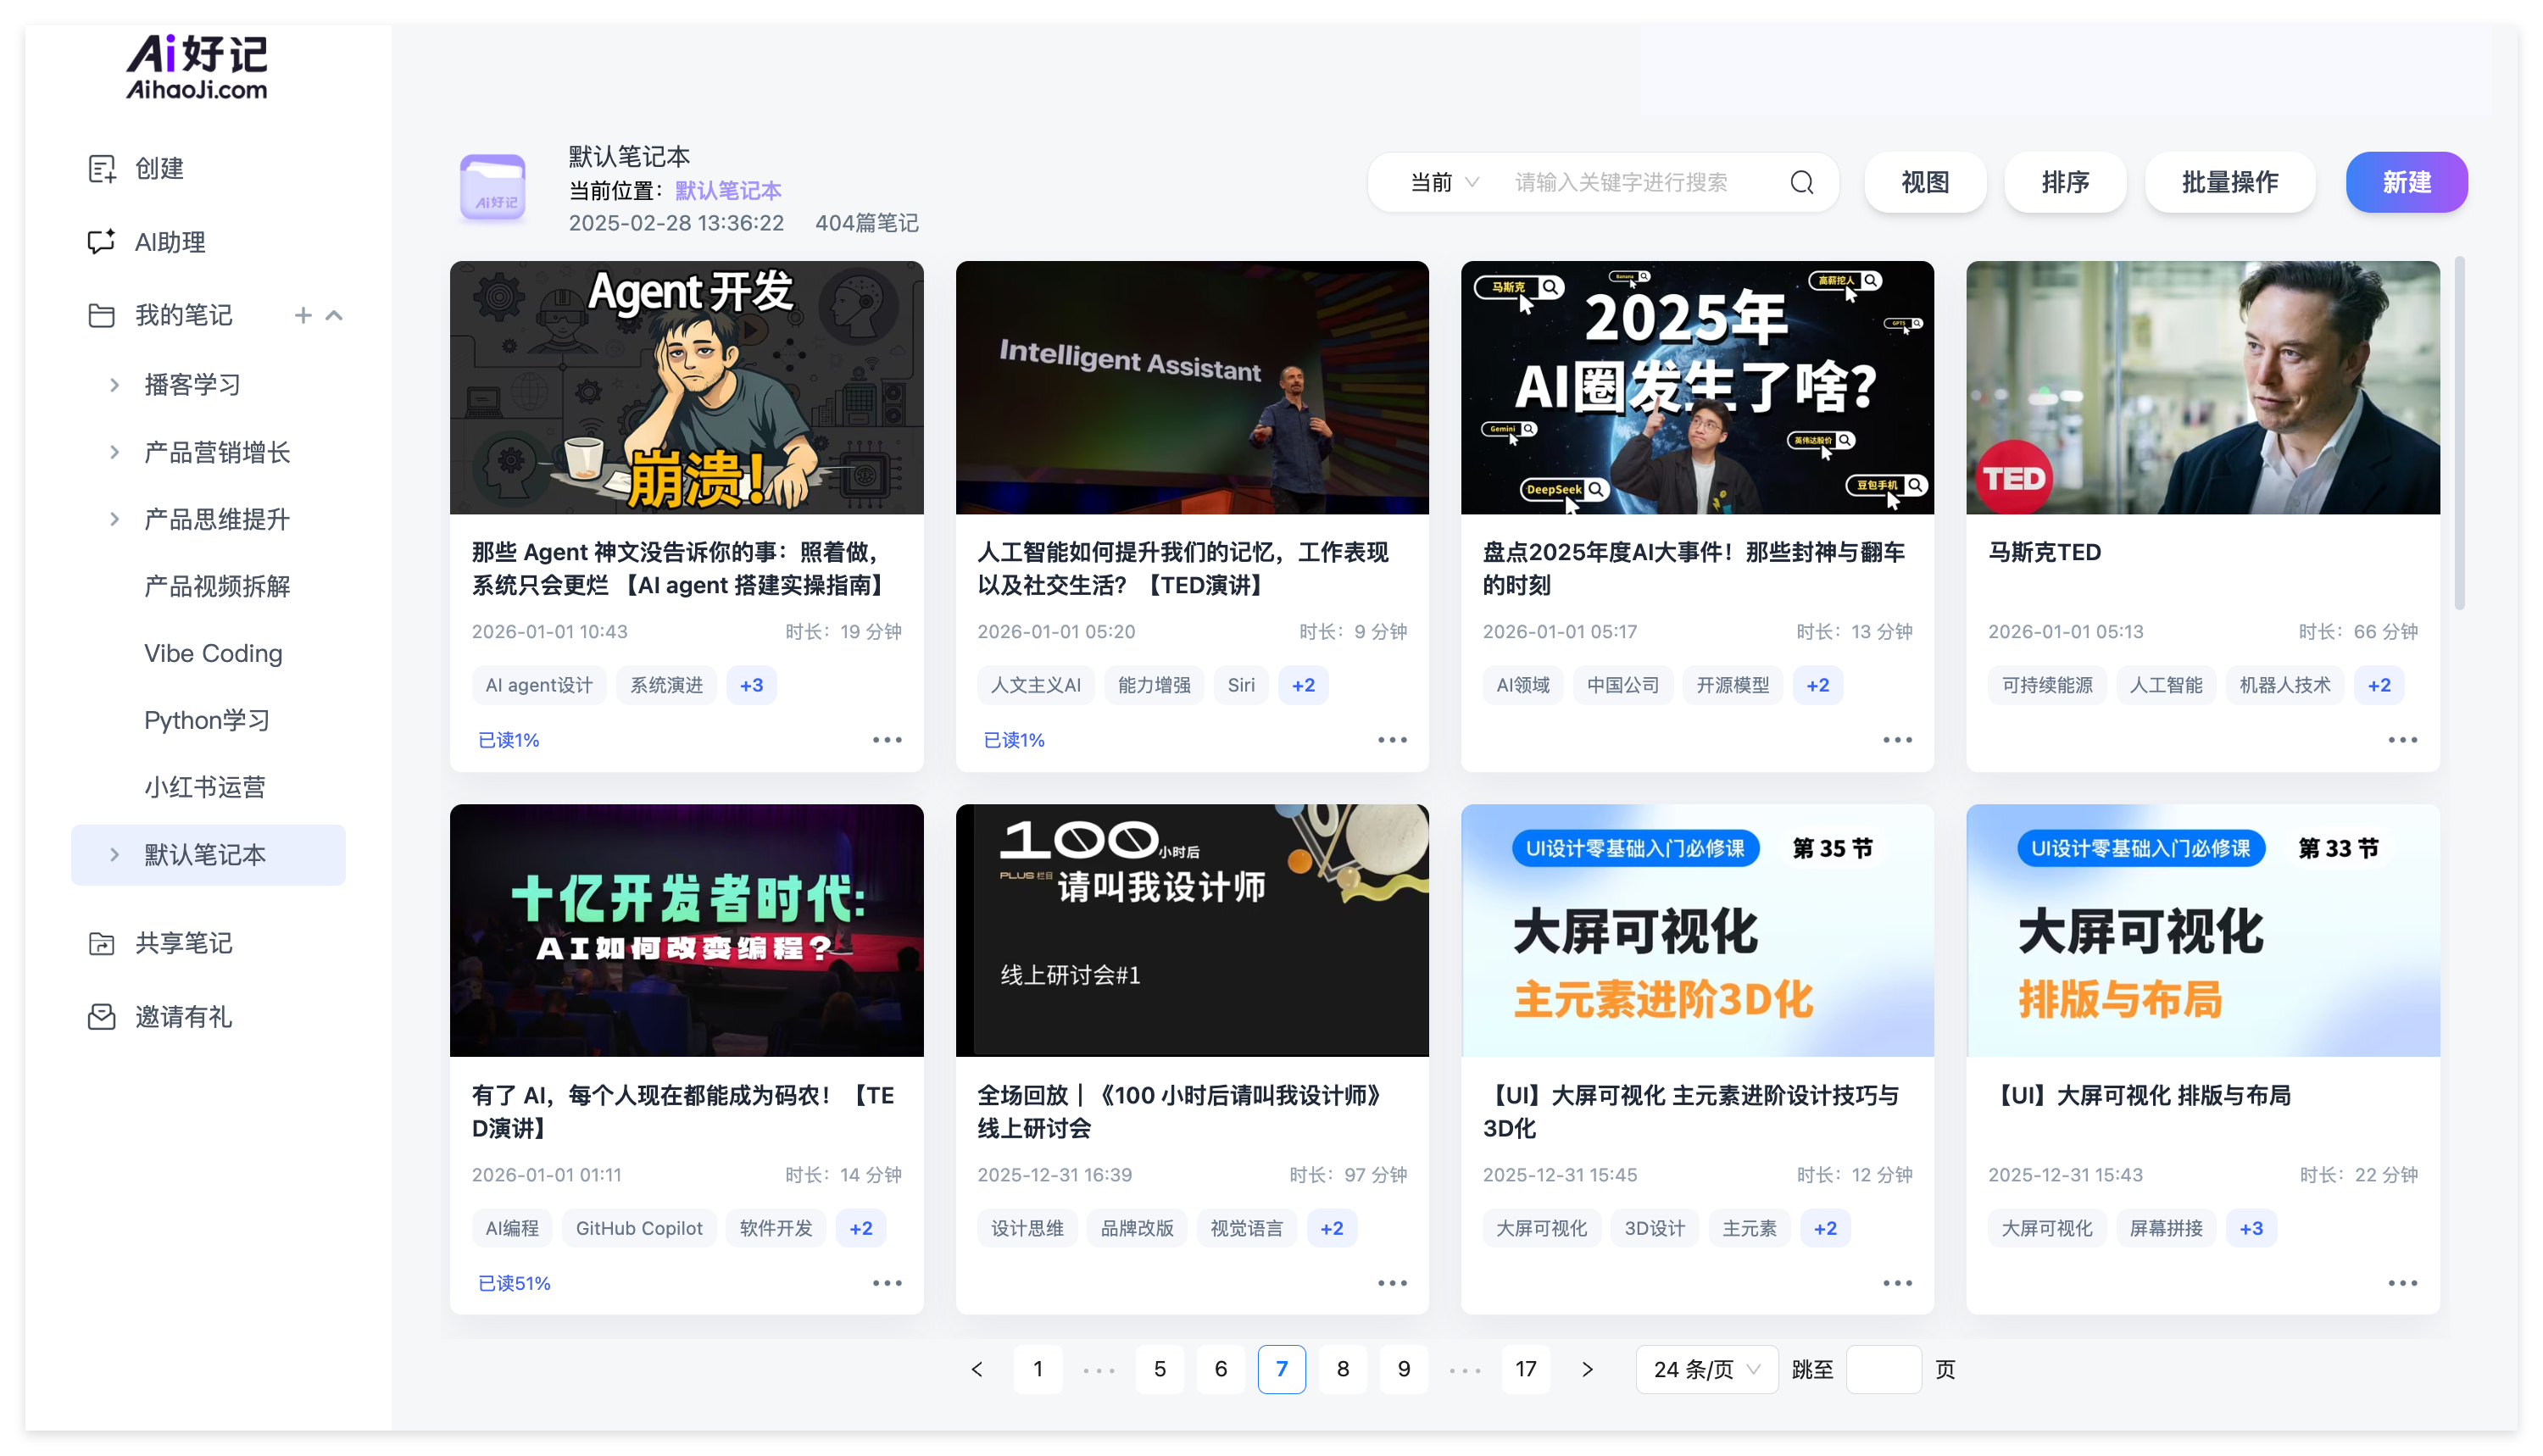Screen dimensions: 2543x1456
Task: Click 已读1% on the 人工智能如何提升 note
Action: pyautogui.click(x=1014, y=740)
